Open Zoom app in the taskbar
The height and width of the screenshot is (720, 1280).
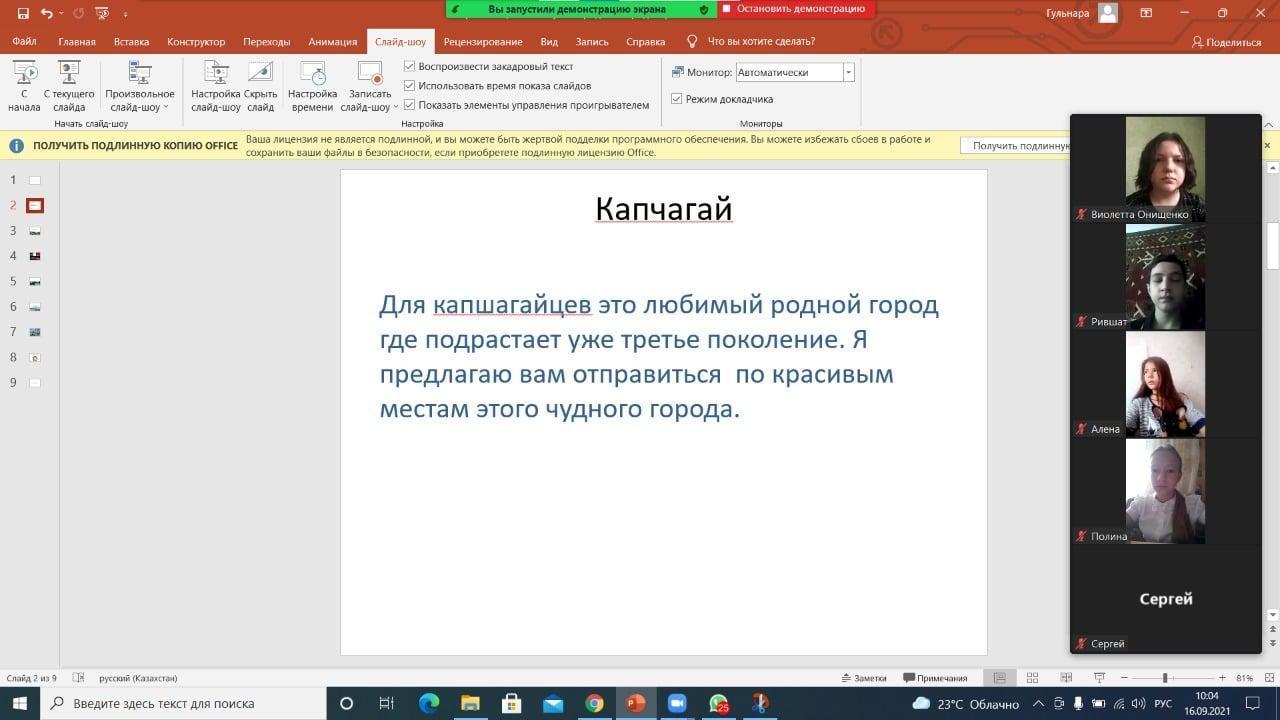click(679, 703)
